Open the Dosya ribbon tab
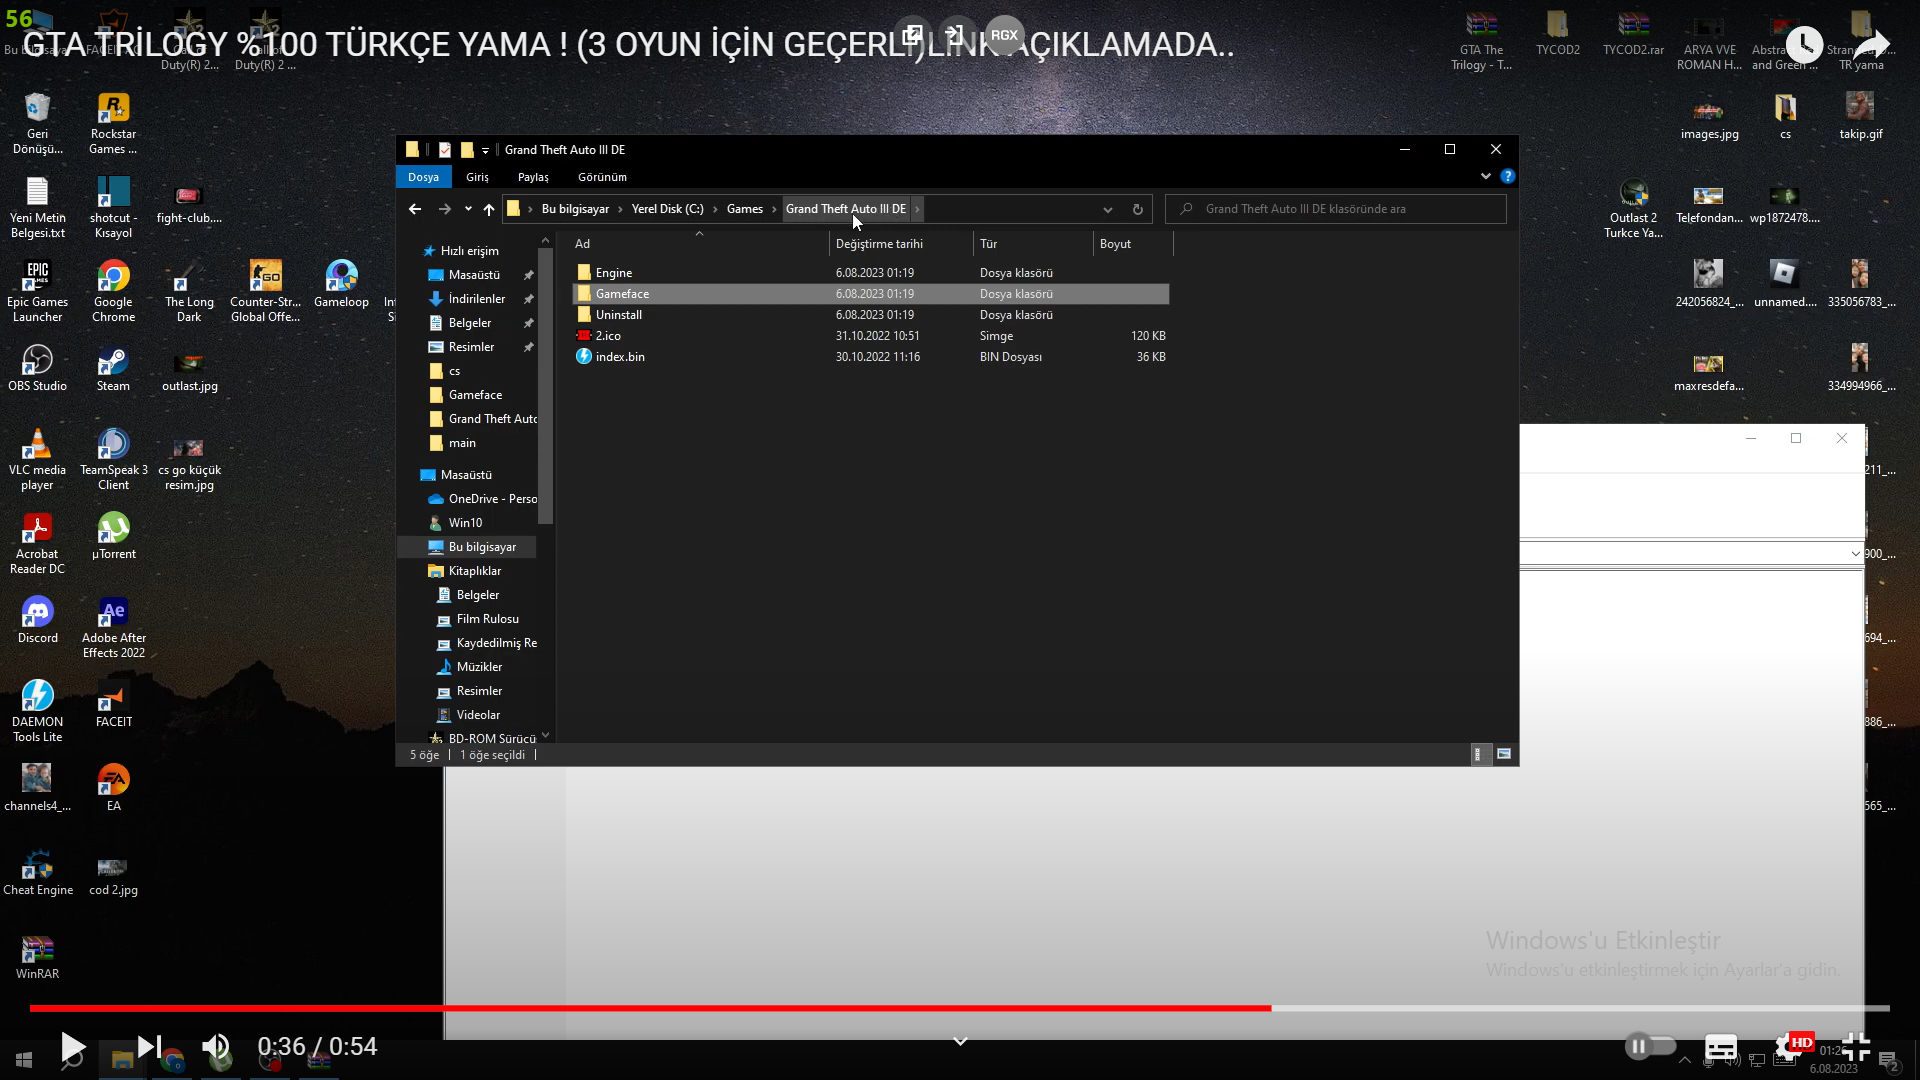This screenshot has height=1080, width=1920. tap(423, 177)
